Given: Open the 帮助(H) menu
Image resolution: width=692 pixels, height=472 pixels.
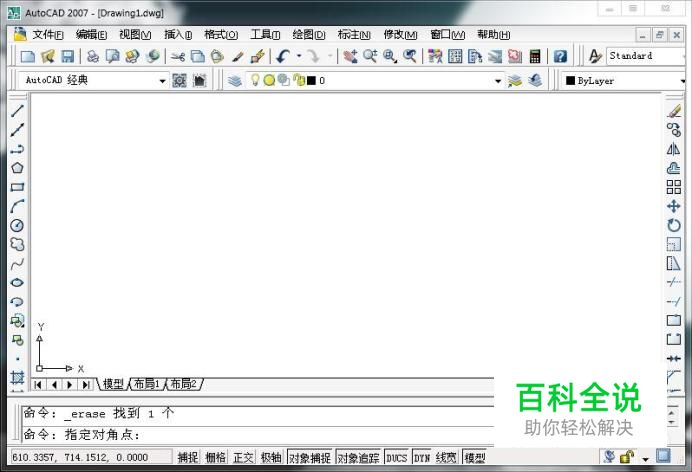Looking at the screenshot, I should tap(493, 34).
